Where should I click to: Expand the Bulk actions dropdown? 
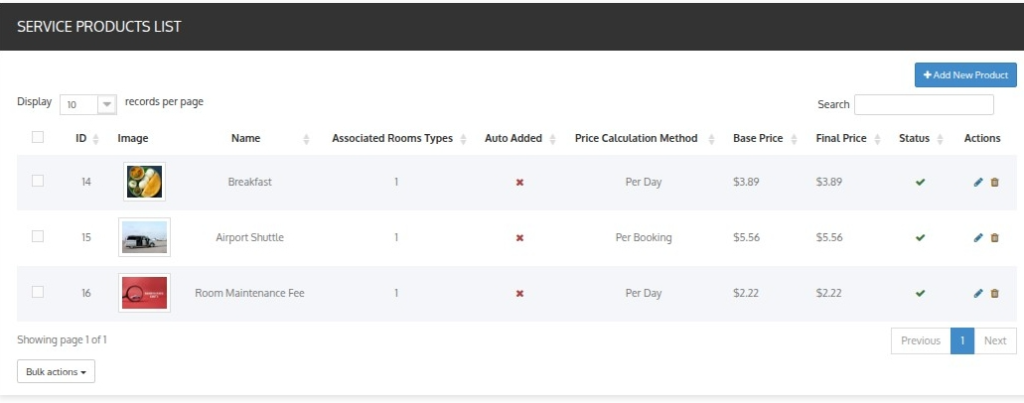point(56,371)
